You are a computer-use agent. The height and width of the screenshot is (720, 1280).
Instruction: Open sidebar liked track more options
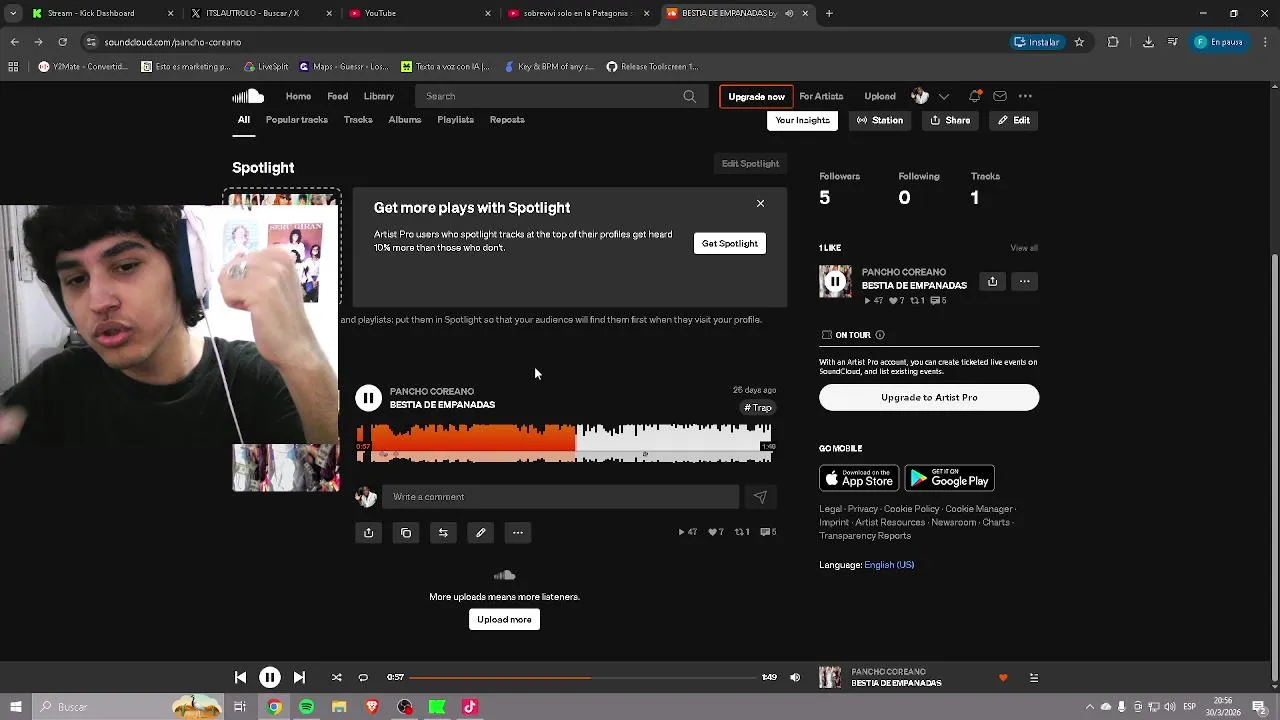tap(1024, 282)
